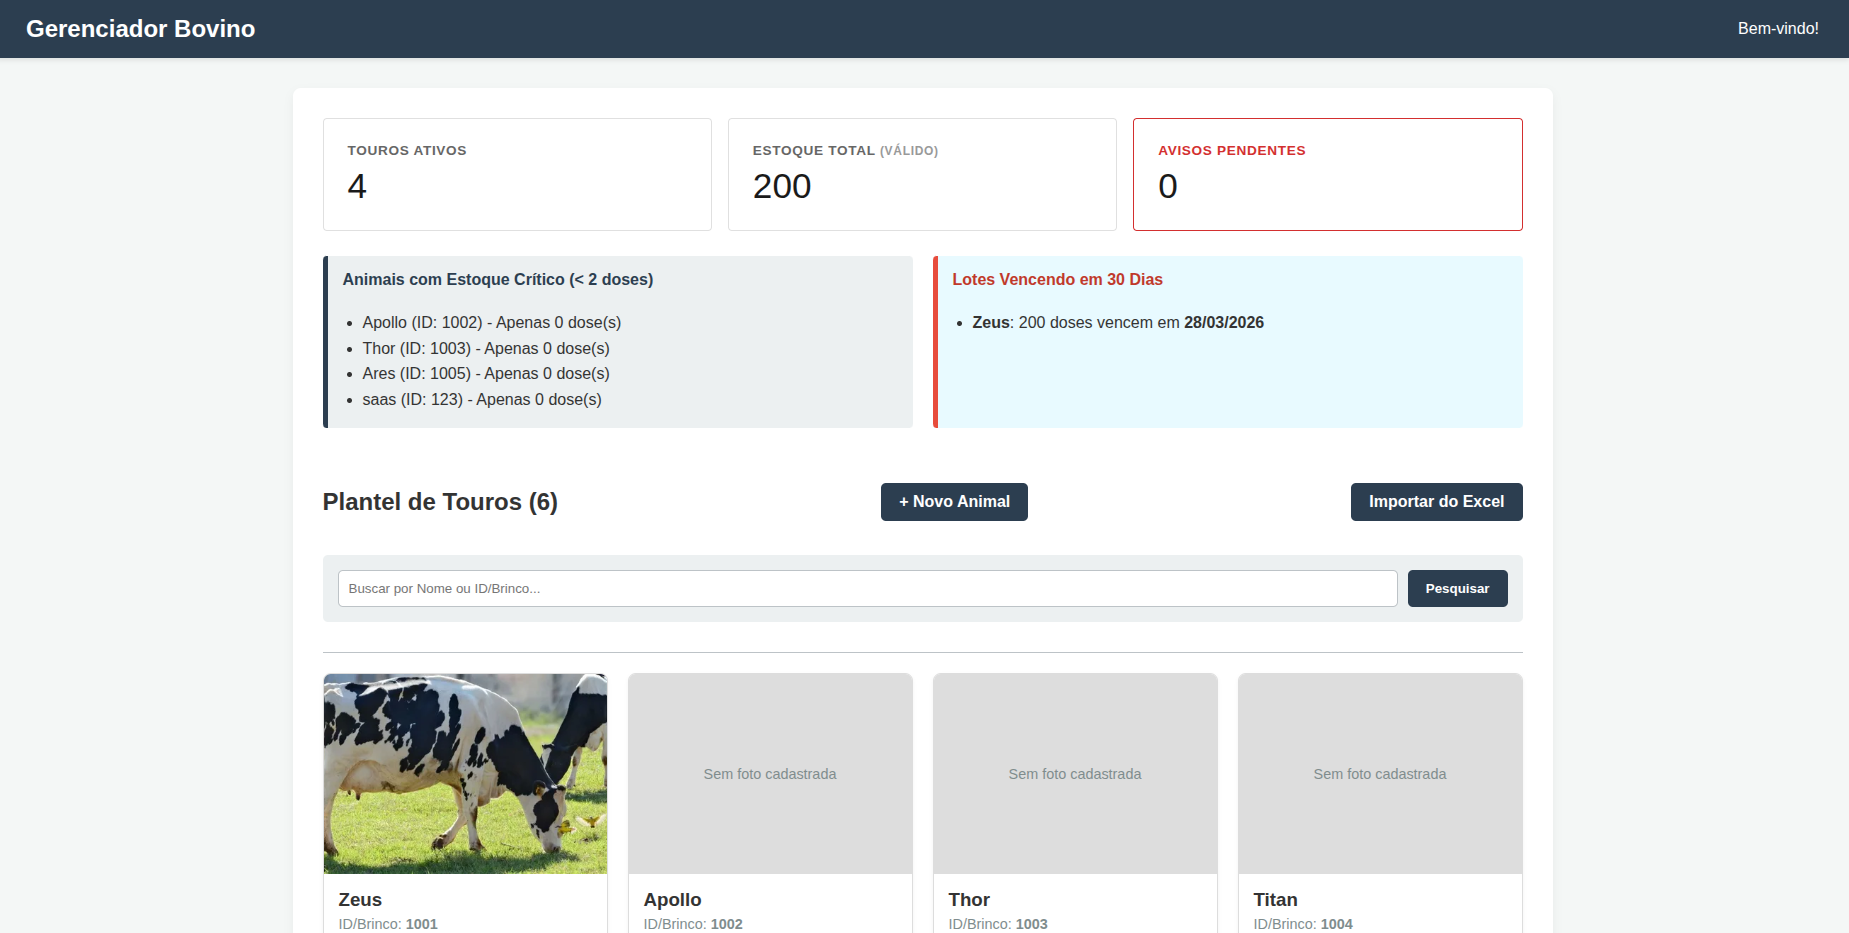
Task: Click the Importar do Excel button
Action: click(1436, 501)
